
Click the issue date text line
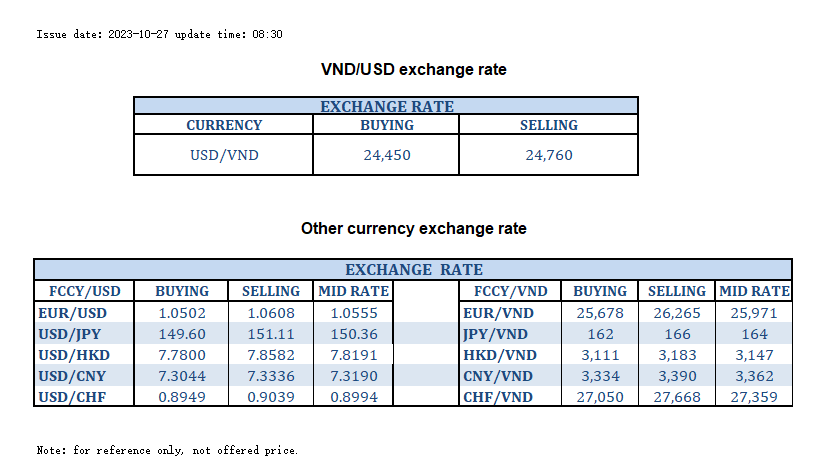tap(159, 34)
